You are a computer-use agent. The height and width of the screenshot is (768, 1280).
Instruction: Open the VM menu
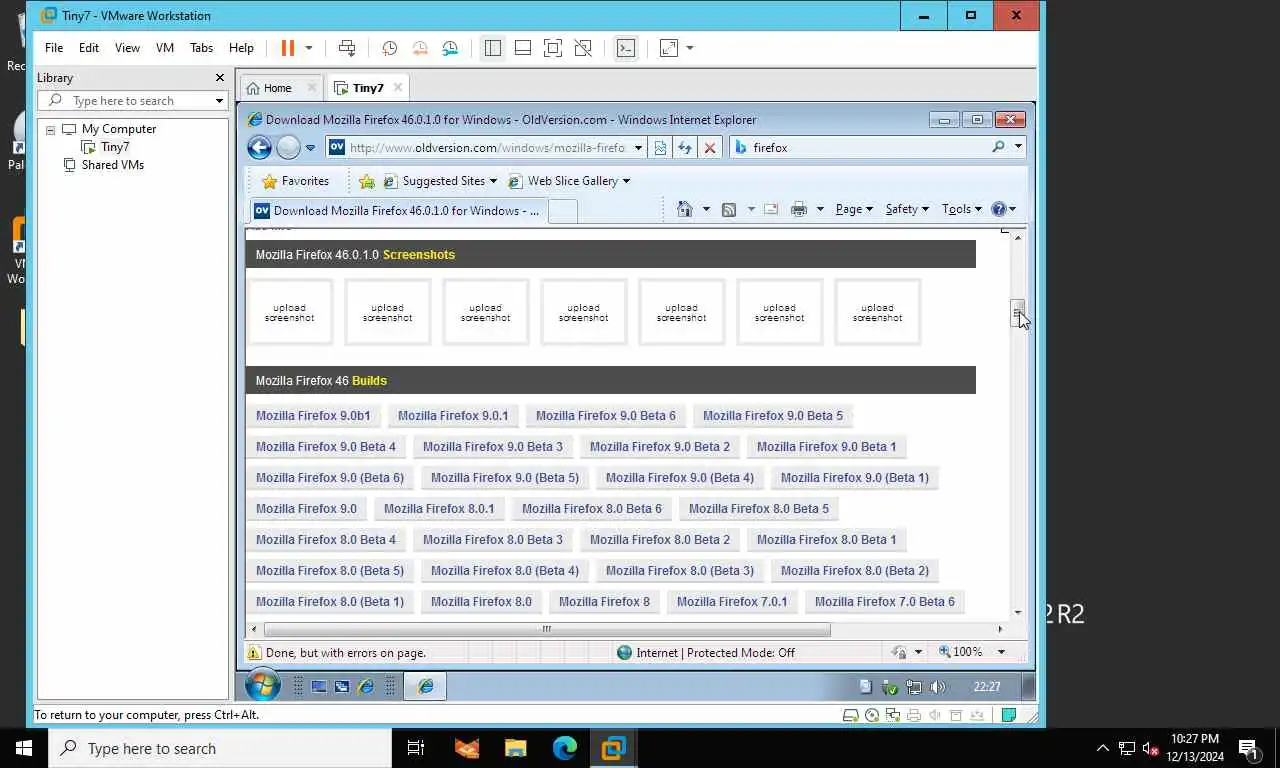coord(165,48)
